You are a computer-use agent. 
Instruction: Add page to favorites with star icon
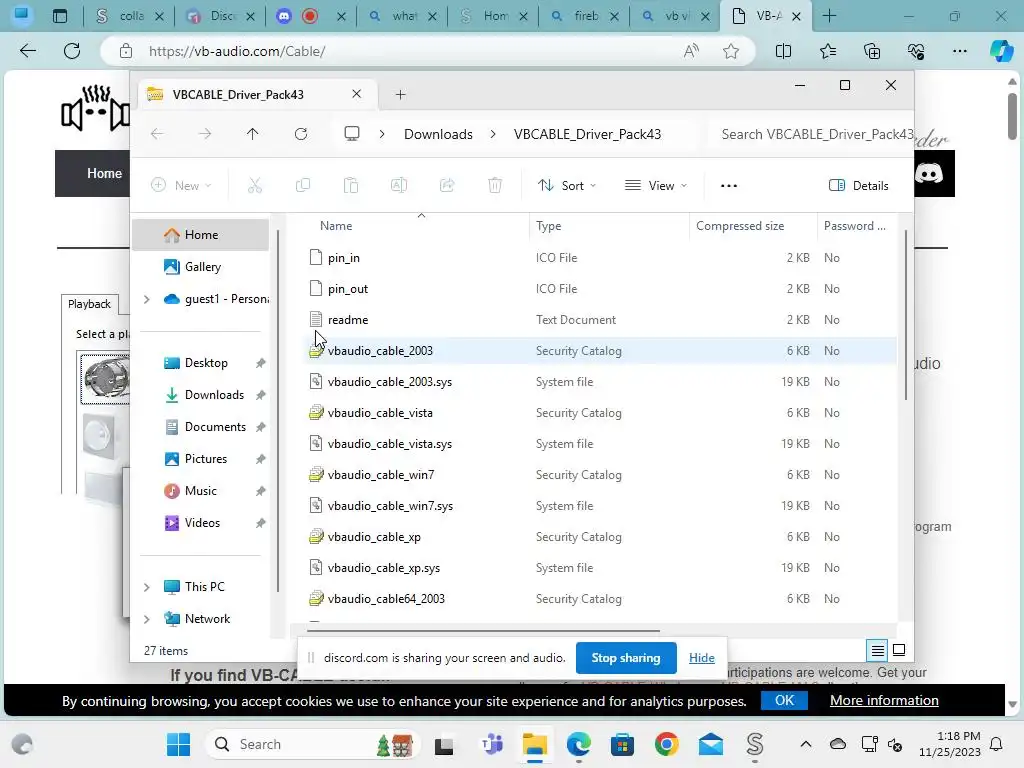(731, 51)
